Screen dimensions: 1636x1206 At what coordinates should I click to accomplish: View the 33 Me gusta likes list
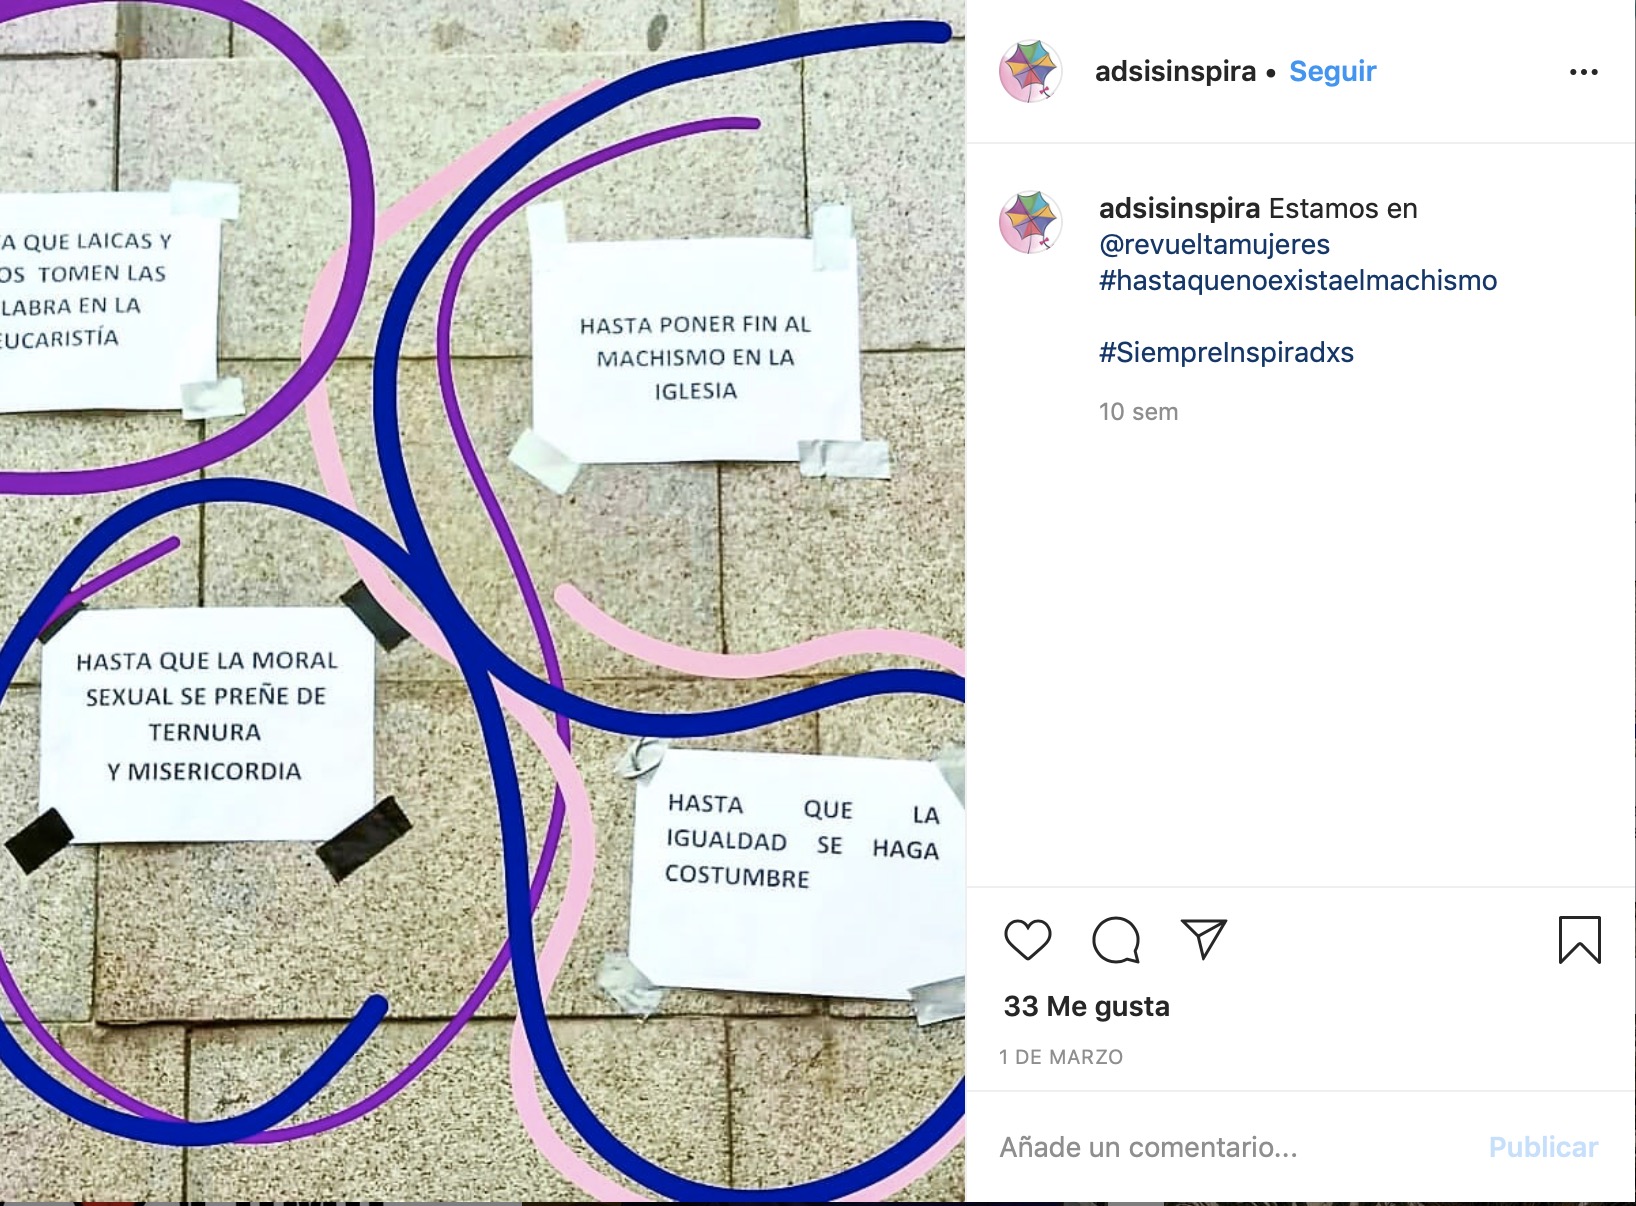click(x=1086, y=1006)
